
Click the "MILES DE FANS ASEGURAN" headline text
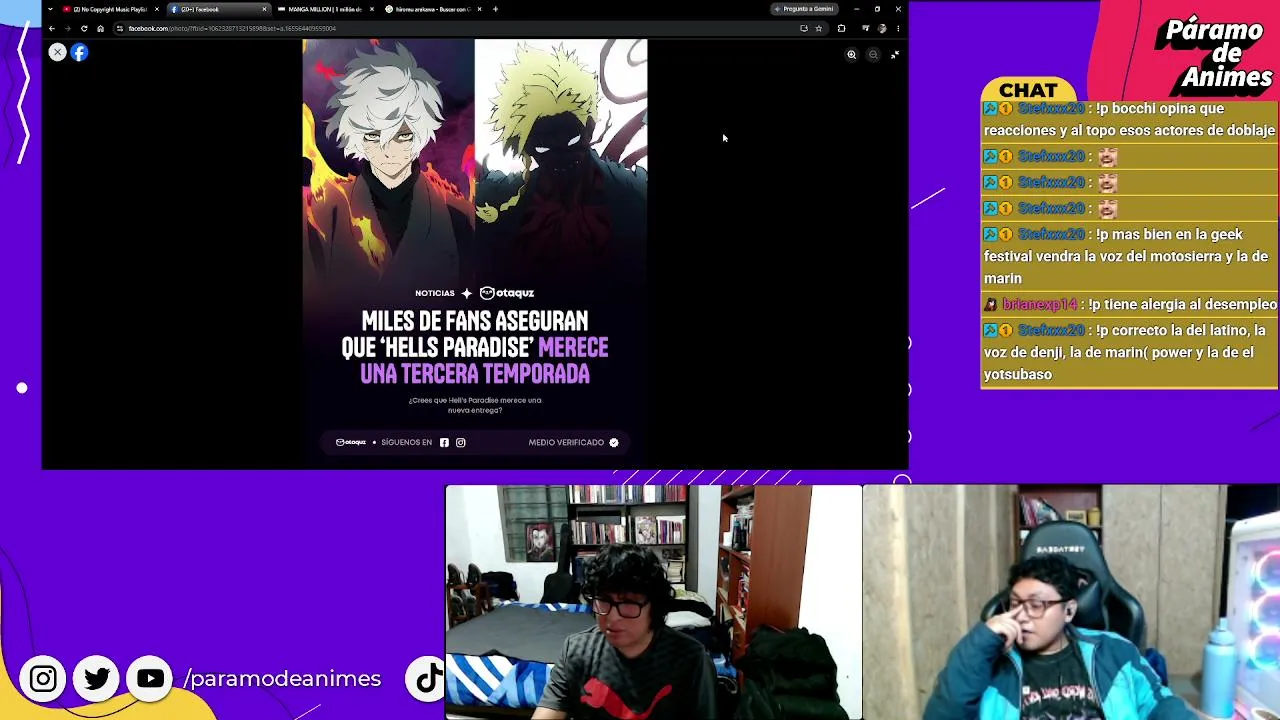475,321
